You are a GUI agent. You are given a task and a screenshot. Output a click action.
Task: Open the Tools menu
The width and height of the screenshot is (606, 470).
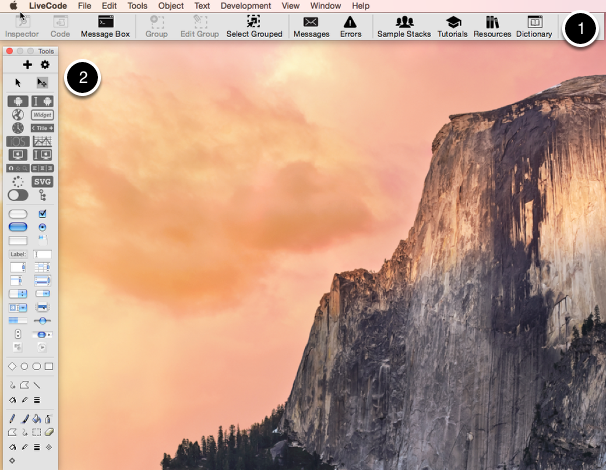point(137,6)
